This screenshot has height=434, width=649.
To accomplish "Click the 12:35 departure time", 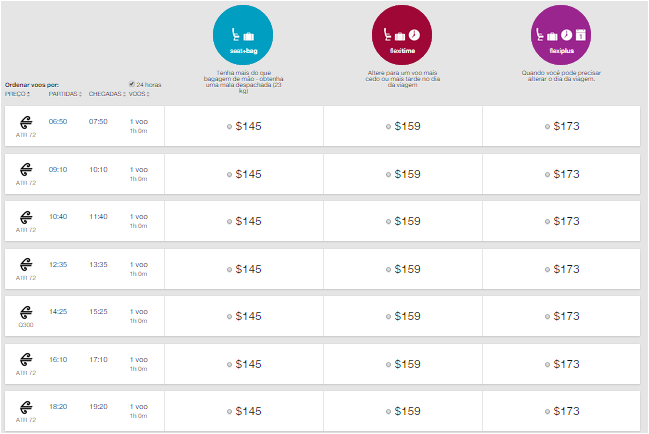I will coord(58,264).
